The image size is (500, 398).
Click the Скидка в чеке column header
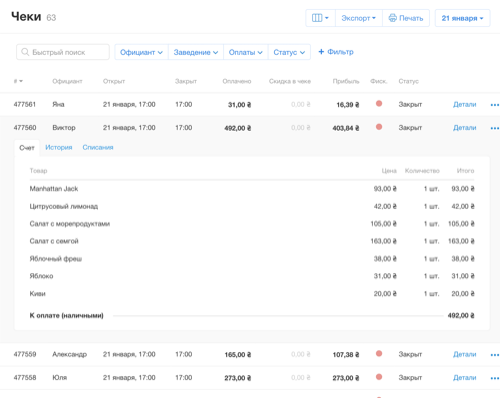coord(290,81)
